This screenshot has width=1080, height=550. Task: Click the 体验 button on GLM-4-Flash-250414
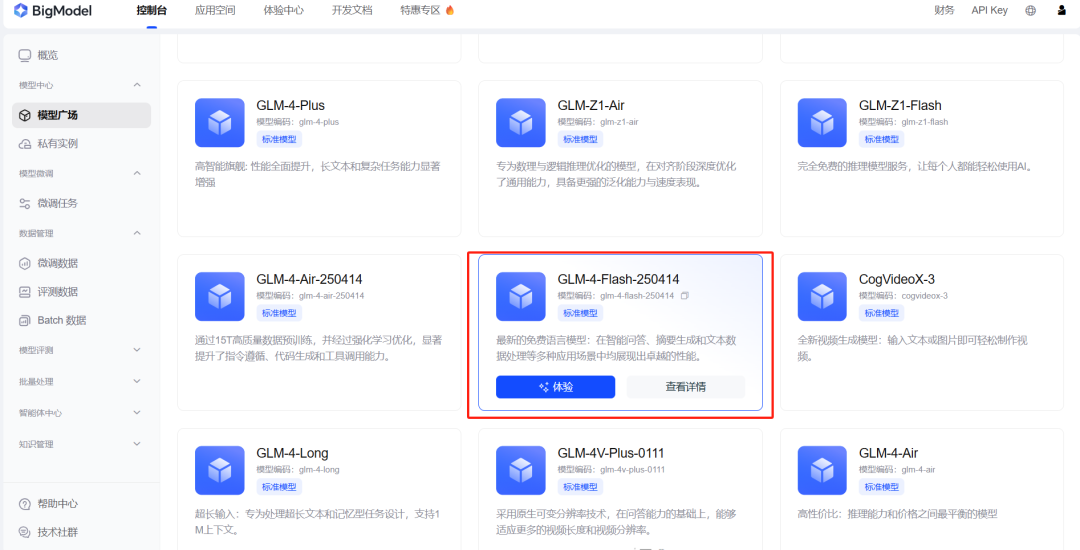pos(555,387)
